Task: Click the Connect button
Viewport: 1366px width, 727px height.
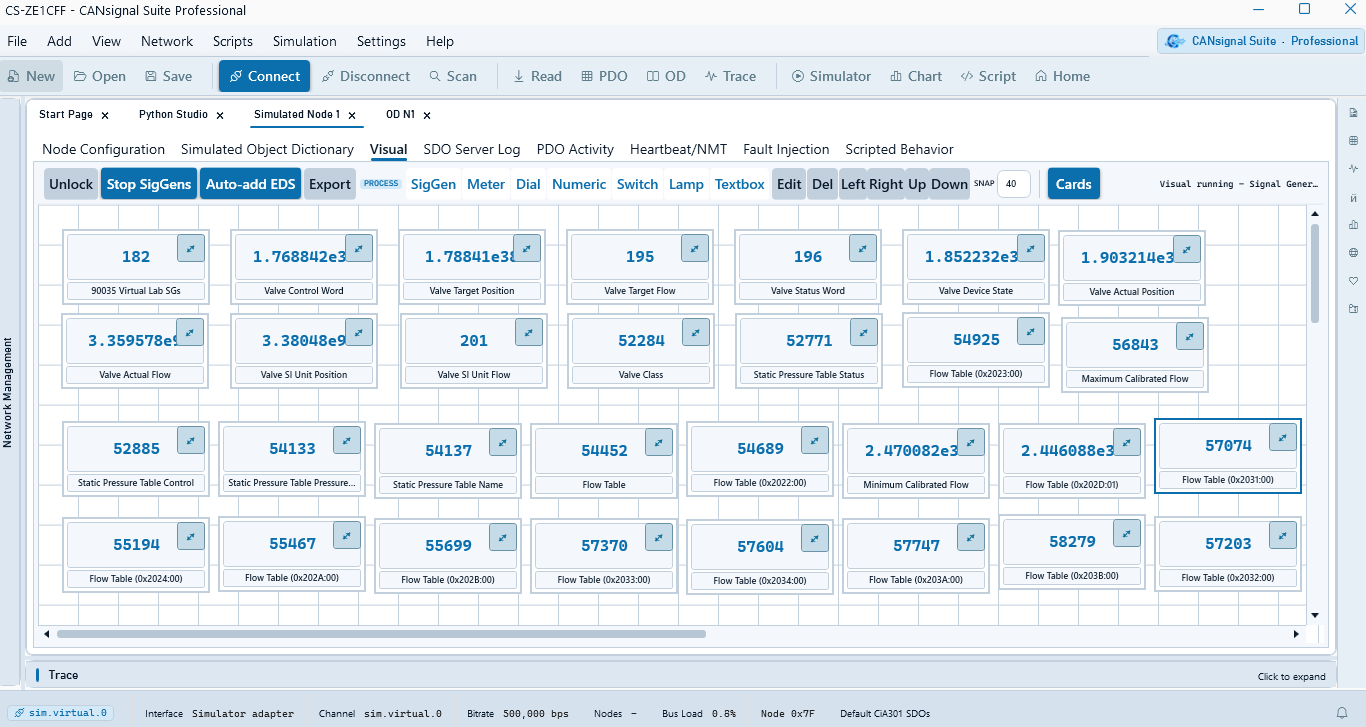Action: tap(264, 76)
